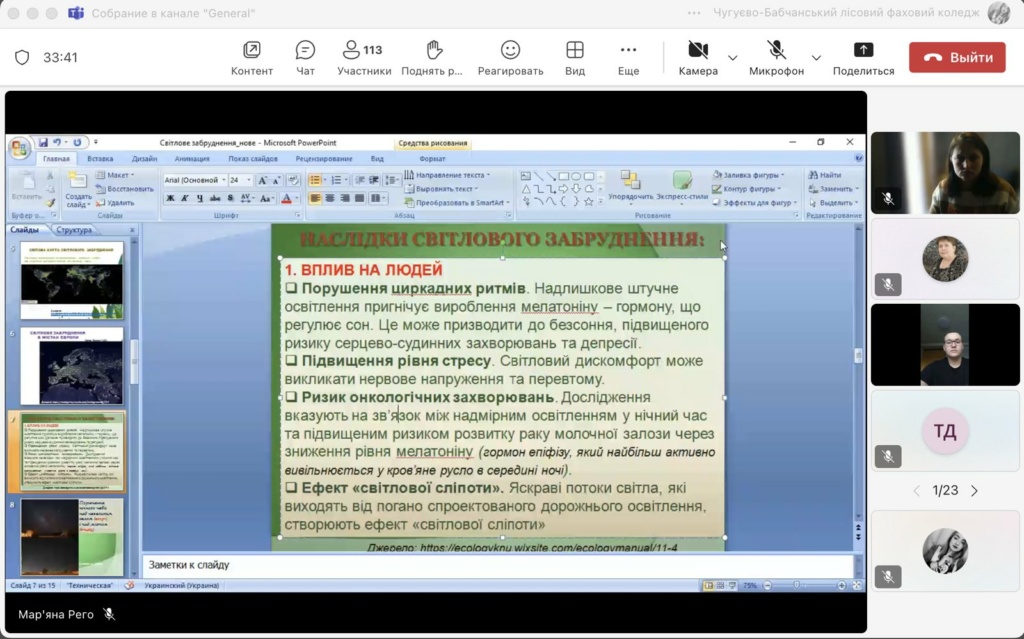Unmute the microphone
Screen dimensions: 1024x639
(776, 51)
